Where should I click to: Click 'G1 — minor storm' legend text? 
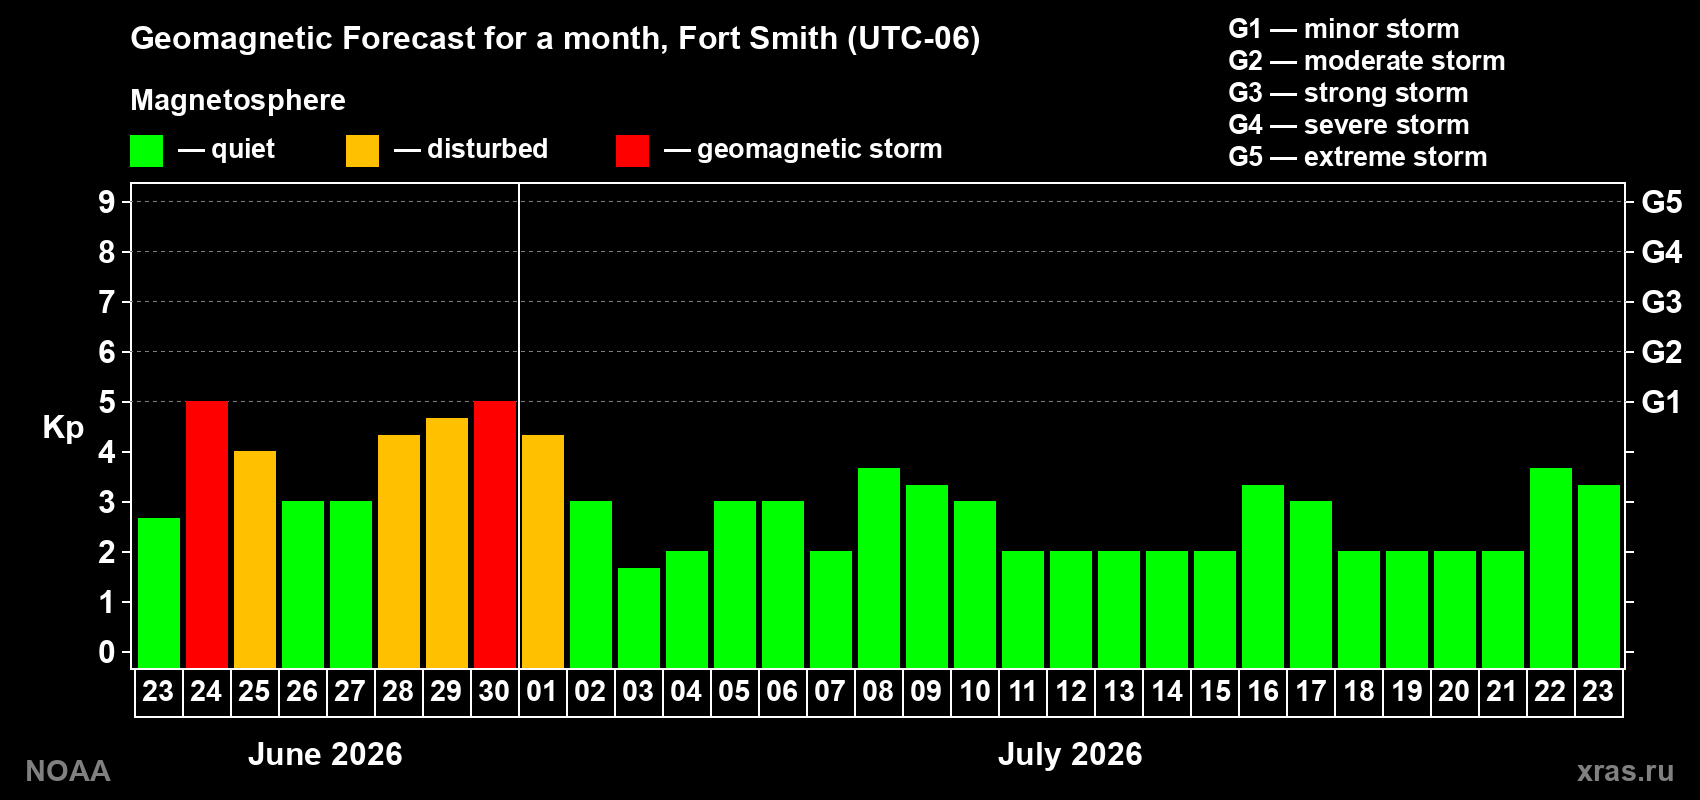tap(1344, 29)
